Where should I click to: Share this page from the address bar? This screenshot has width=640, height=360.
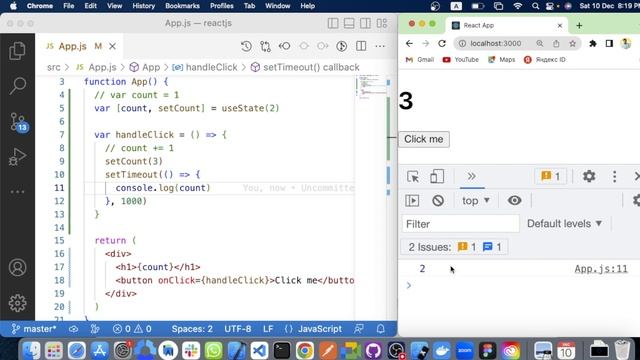[556, 43]
